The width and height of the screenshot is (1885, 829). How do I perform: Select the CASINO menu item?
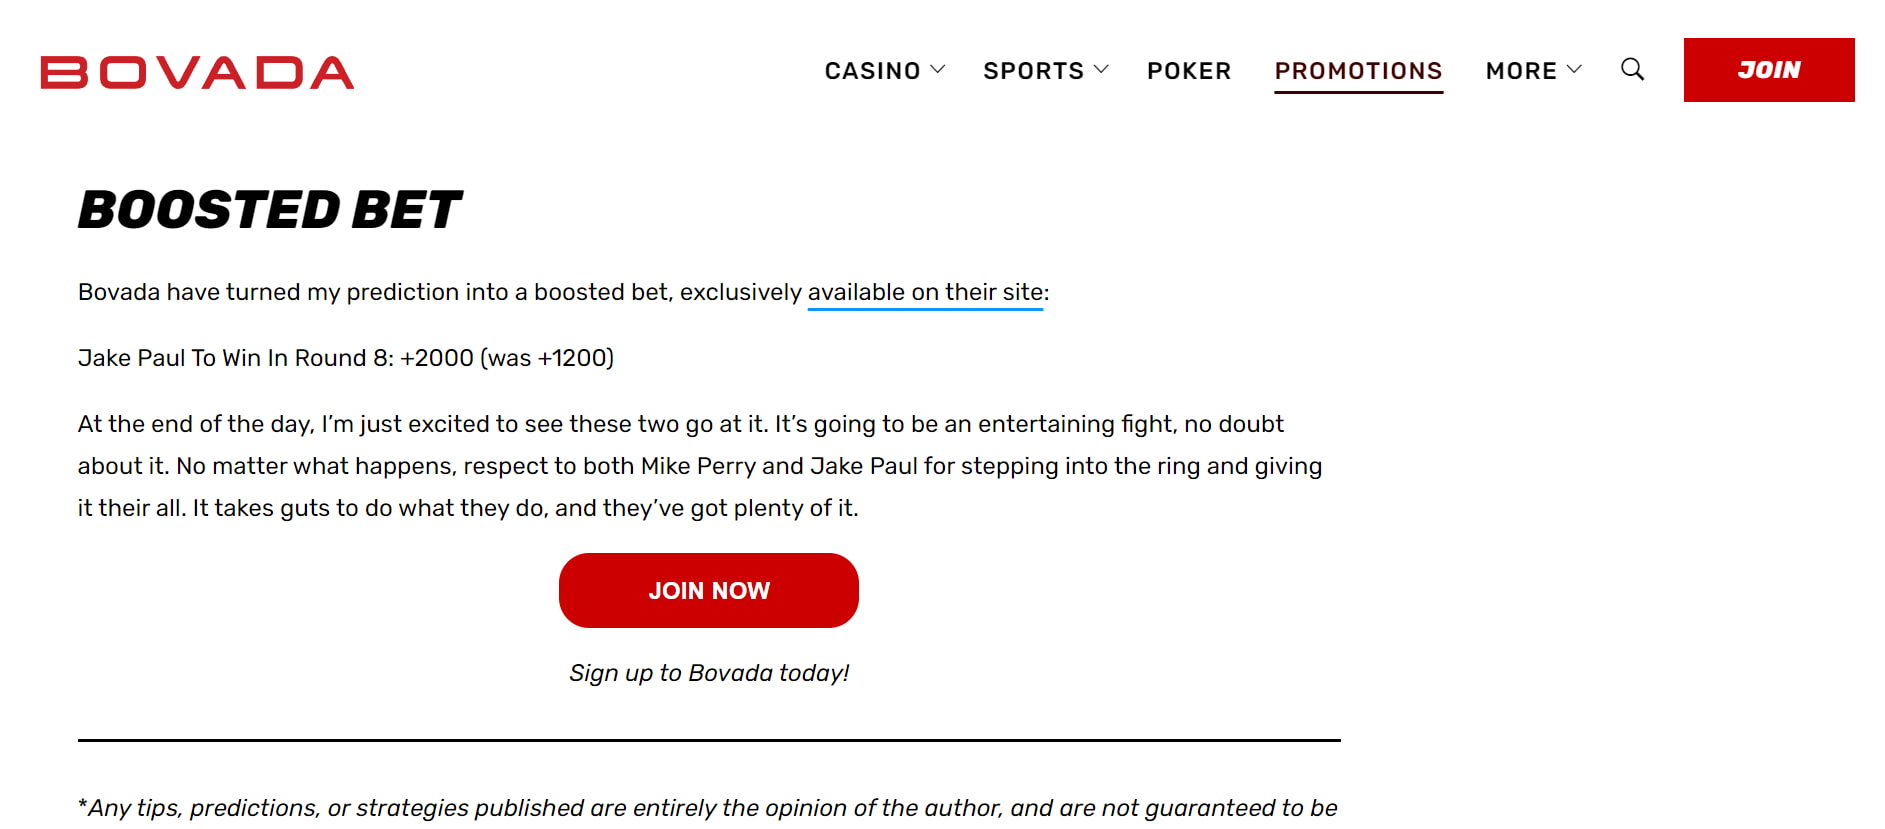coord(872,70)
